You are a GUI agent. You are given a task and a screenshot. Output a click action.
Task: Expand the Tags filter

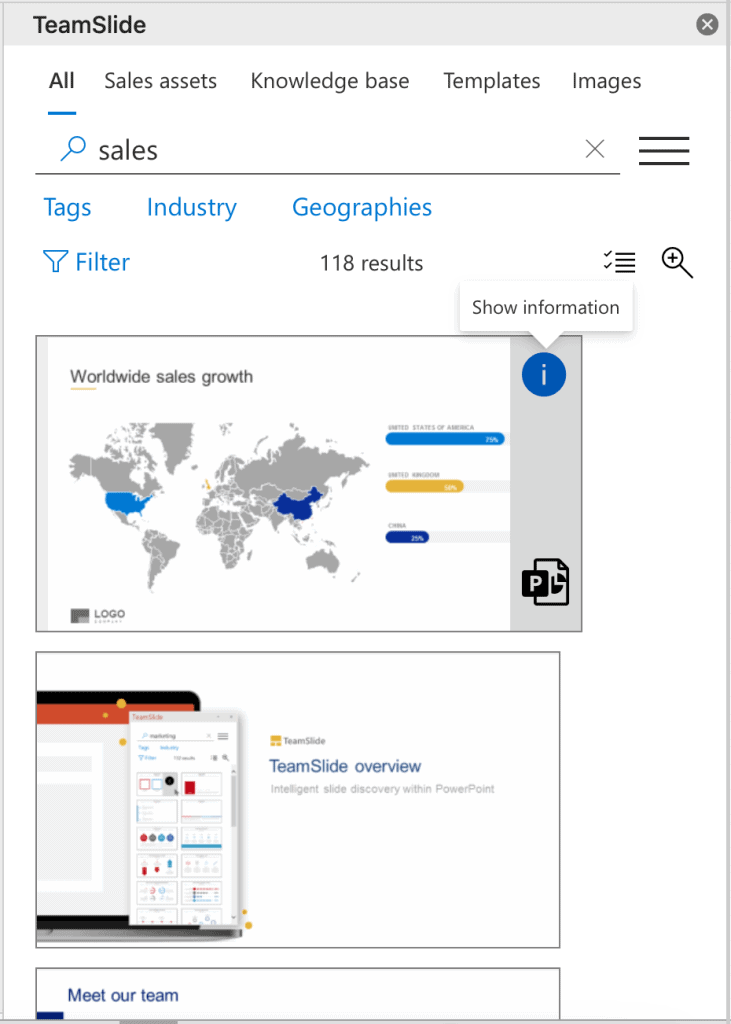[67, 207]
